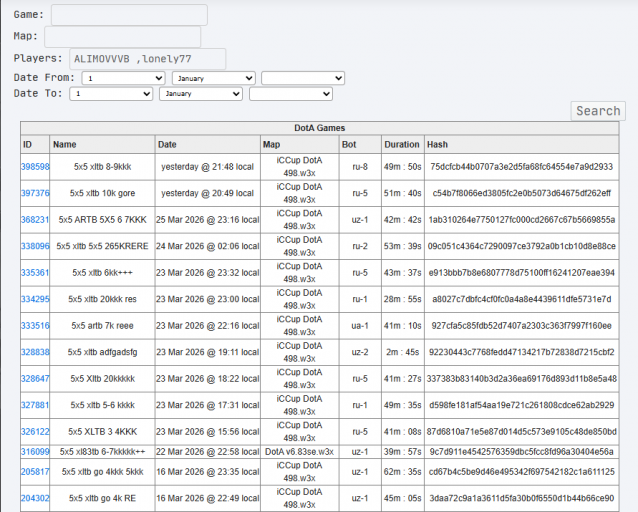Image resolution: width=638 pixels, height=512 pixels.
Task: Click the Game input field
Action: coord(129,15)
